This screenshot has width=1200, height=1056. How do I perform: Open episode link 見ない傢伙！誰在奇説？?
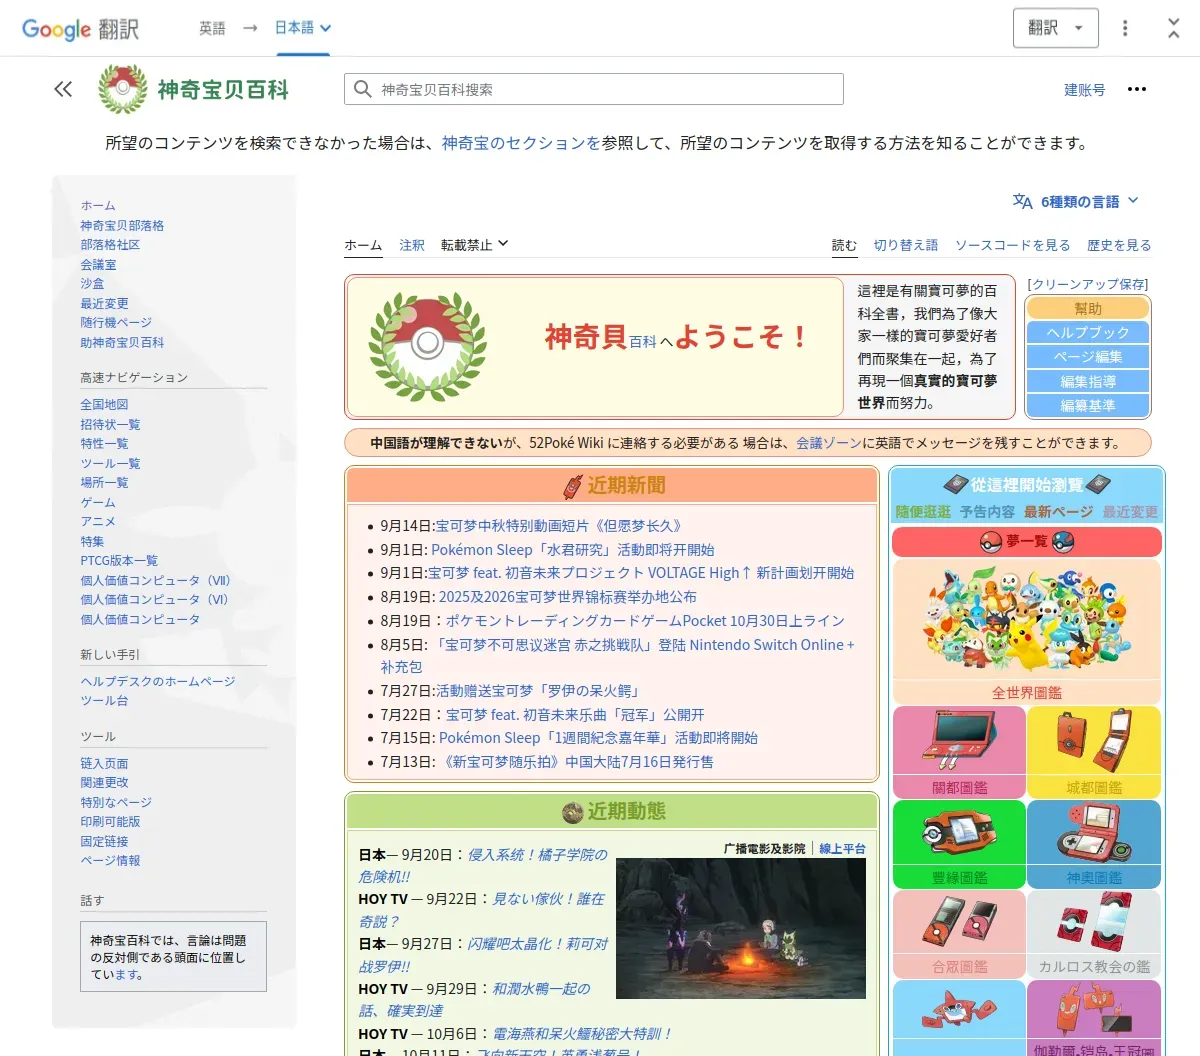coord(481,910)
